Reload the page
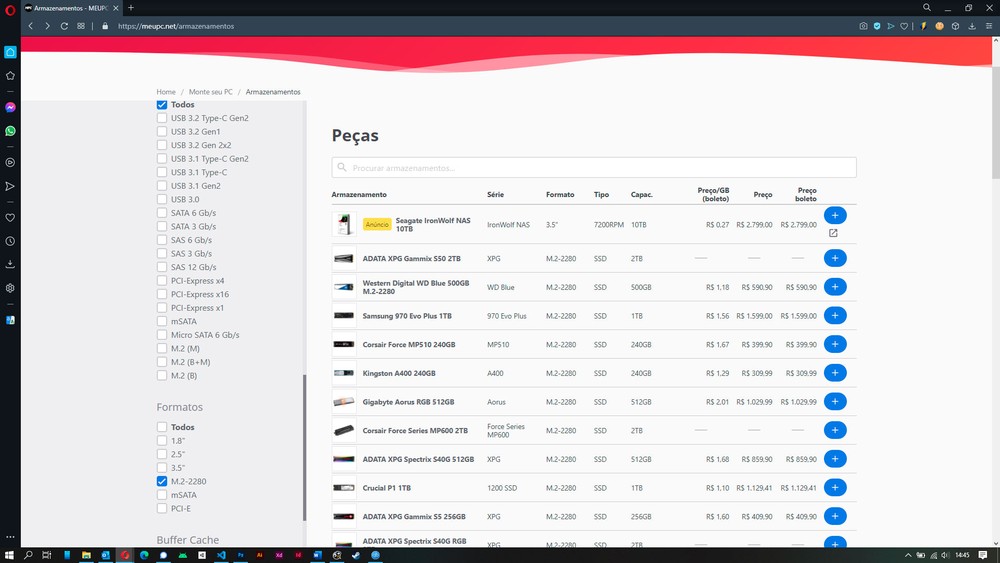This screenshot has width=1000, height=563. [64, 26]
